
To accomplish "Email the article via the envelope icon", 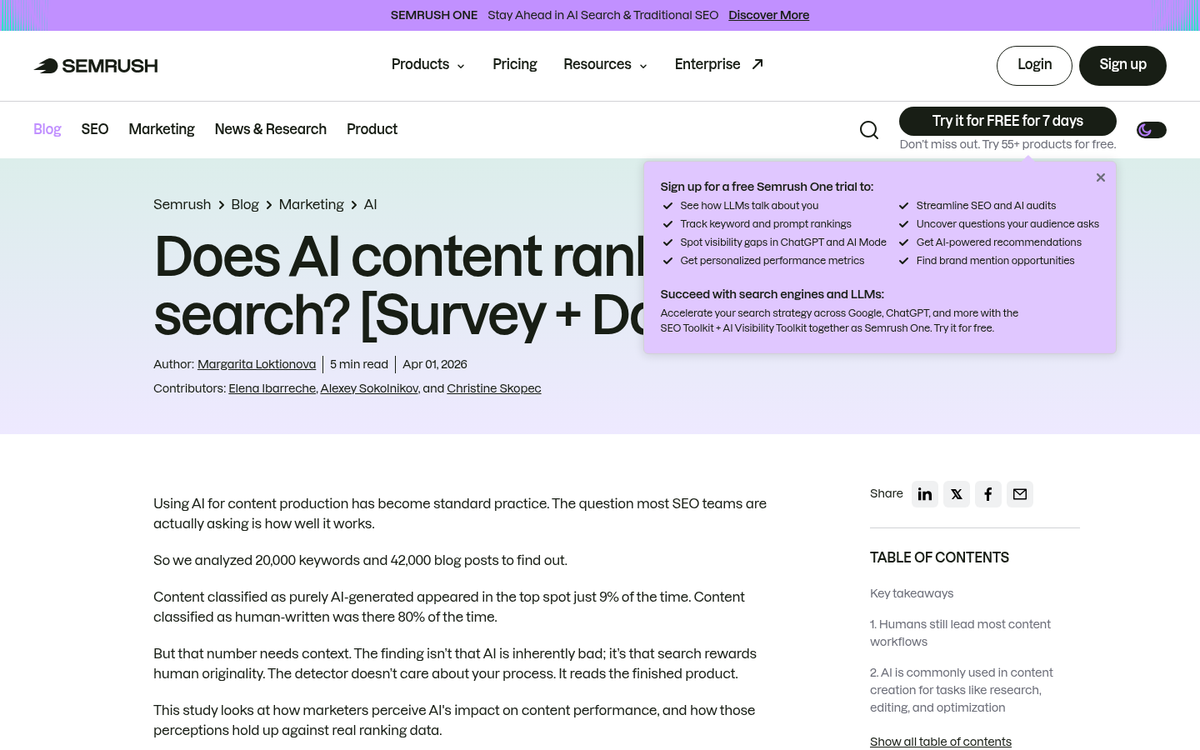I will click(1020, 494).
